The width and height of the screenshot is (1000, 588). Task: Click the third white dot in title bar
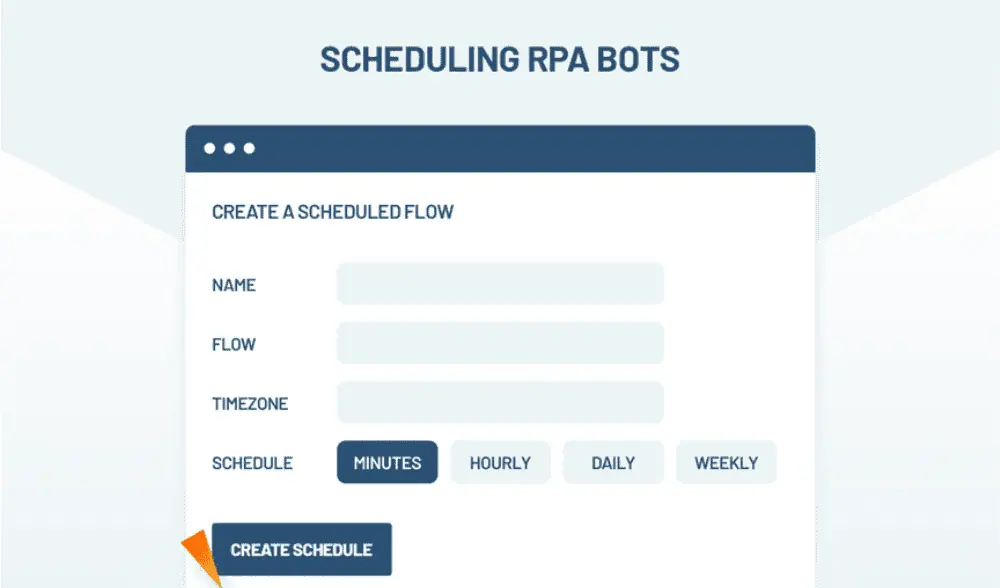click(249, 149)
